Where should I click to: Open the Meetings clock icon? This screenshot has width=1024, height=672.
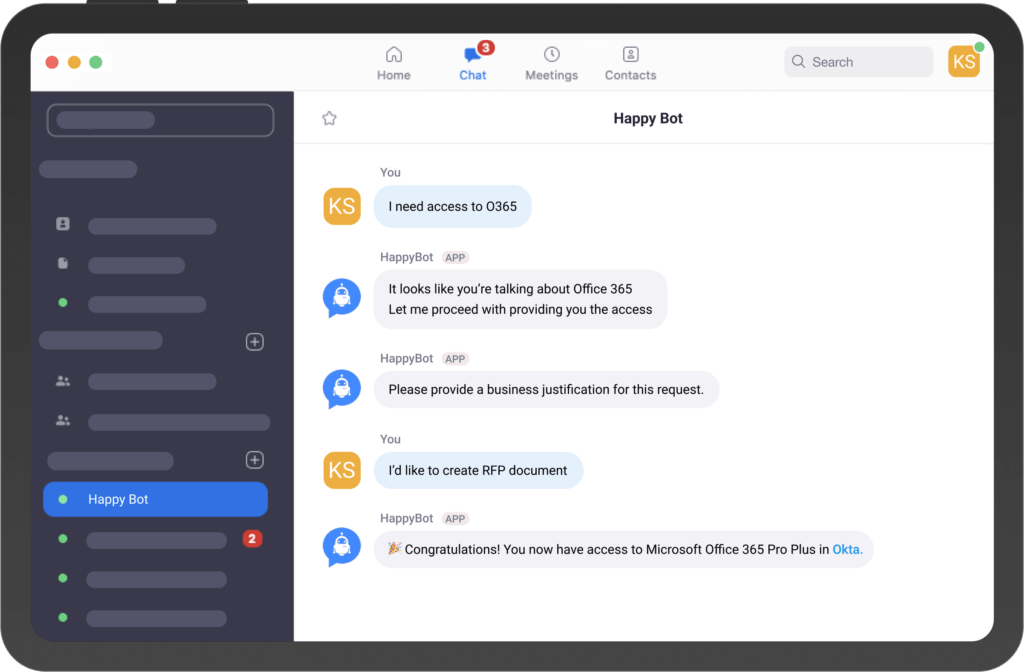point(551,55)
